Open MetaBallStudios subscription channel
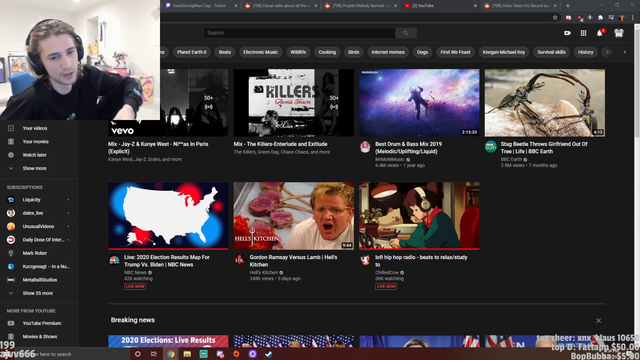This screenshot has width=640, height=360. (x=40, y=280)
